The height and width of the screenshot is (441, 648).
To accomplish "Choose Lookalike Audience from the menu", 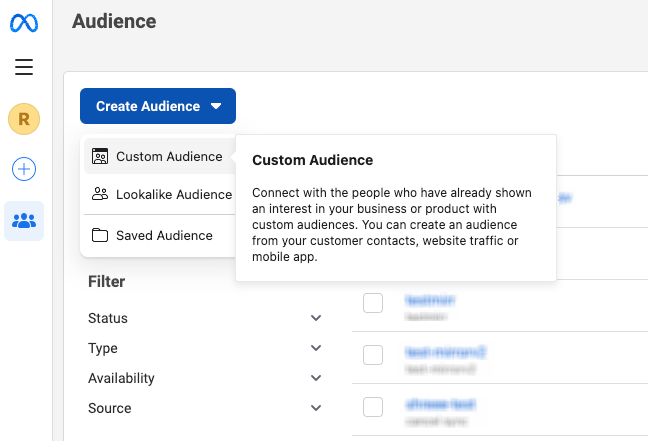I will coord(173,195).
